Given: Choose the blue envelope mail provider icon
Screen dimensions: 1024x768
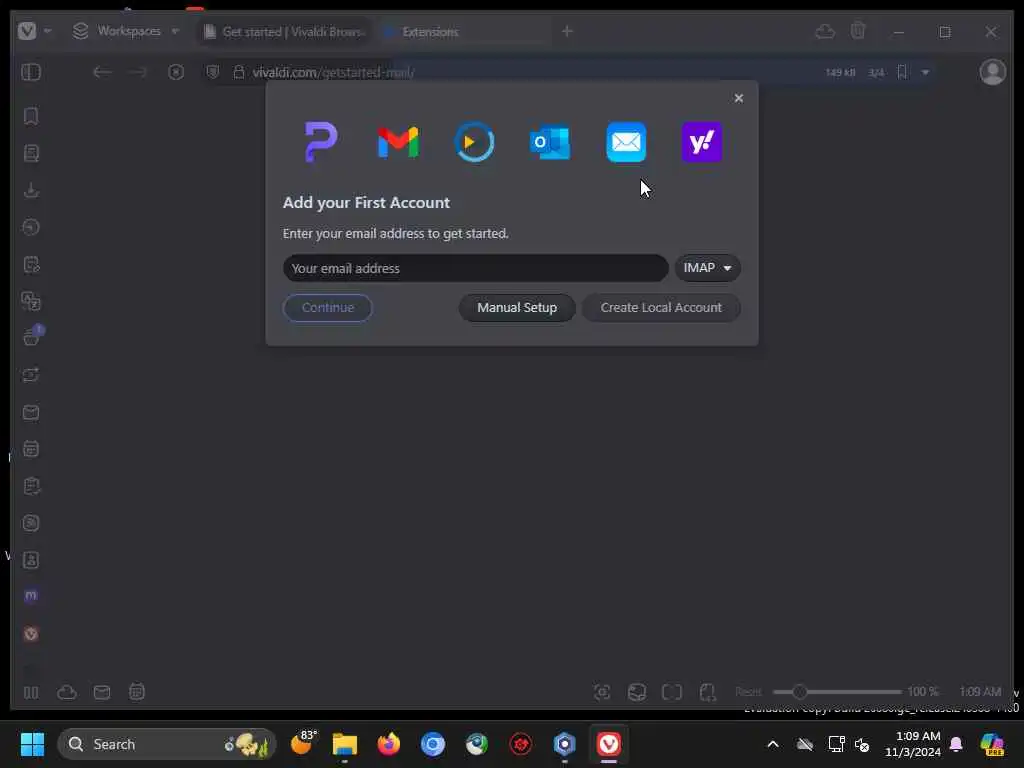Looking at the screenshot, I should 626,142.
